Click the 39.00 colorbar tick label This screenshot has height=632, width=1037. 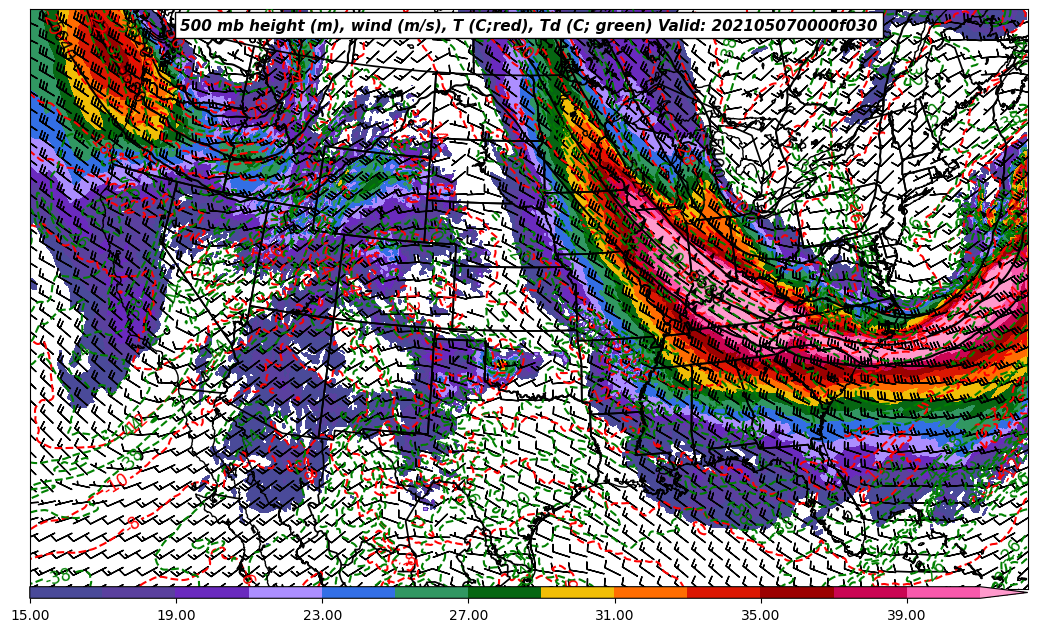pos(906,615)
